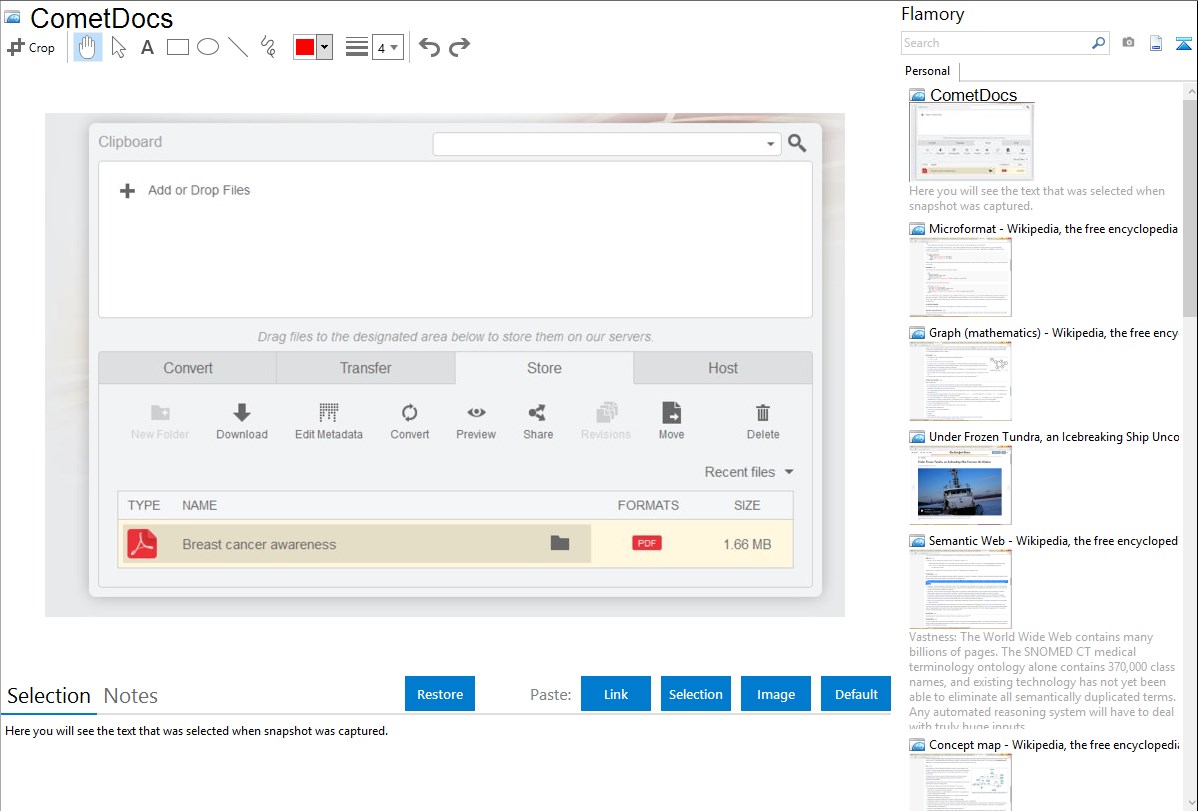The height and width of the screenshot is (811, 1198).
Task: Click the New Folder icon
Action: click(160, 413)
